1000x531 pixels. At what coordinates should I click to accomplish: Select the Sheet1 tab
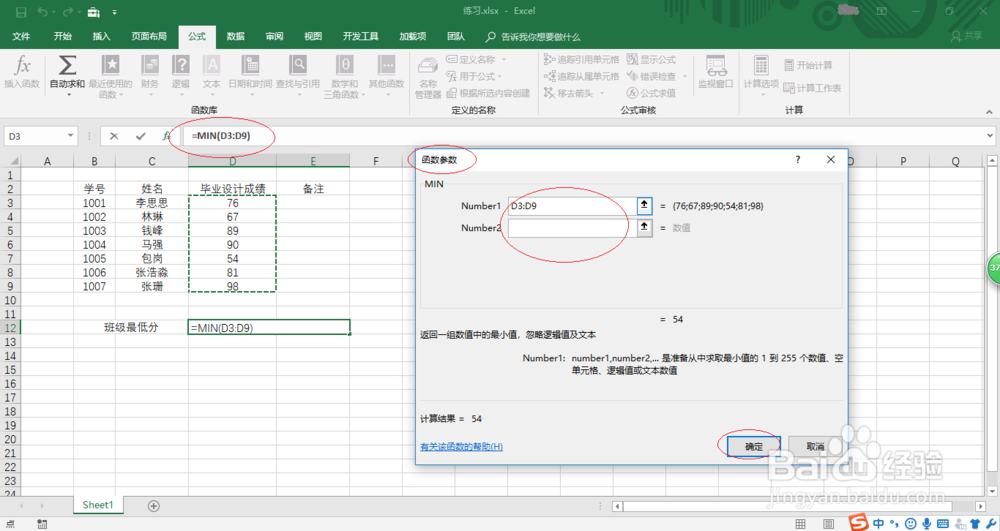[98, 505]
